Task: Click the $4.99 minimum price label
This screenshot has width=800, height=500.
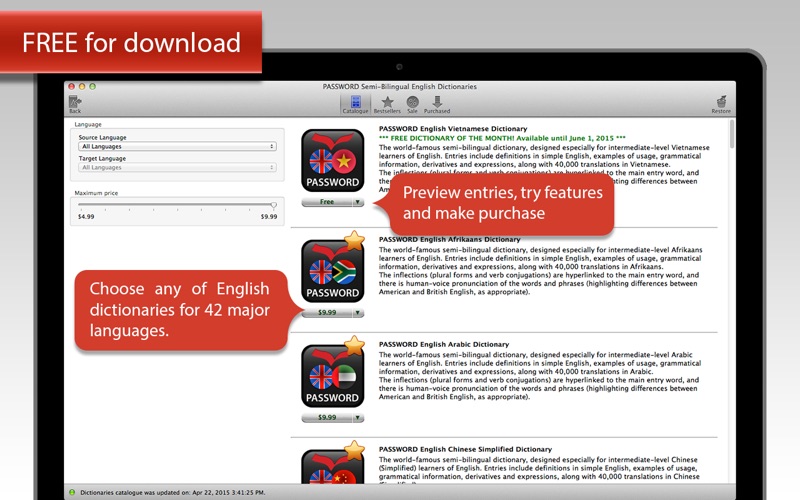Action: 86,217
